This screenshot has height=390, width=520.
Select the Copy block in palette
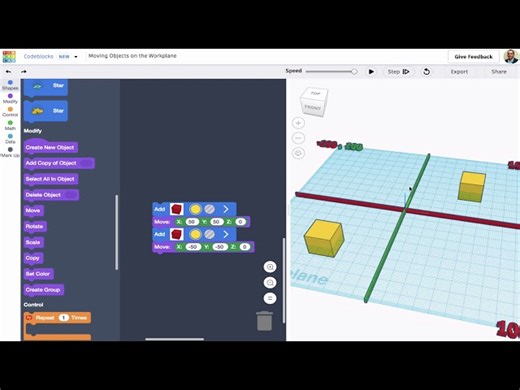(33, 258)
